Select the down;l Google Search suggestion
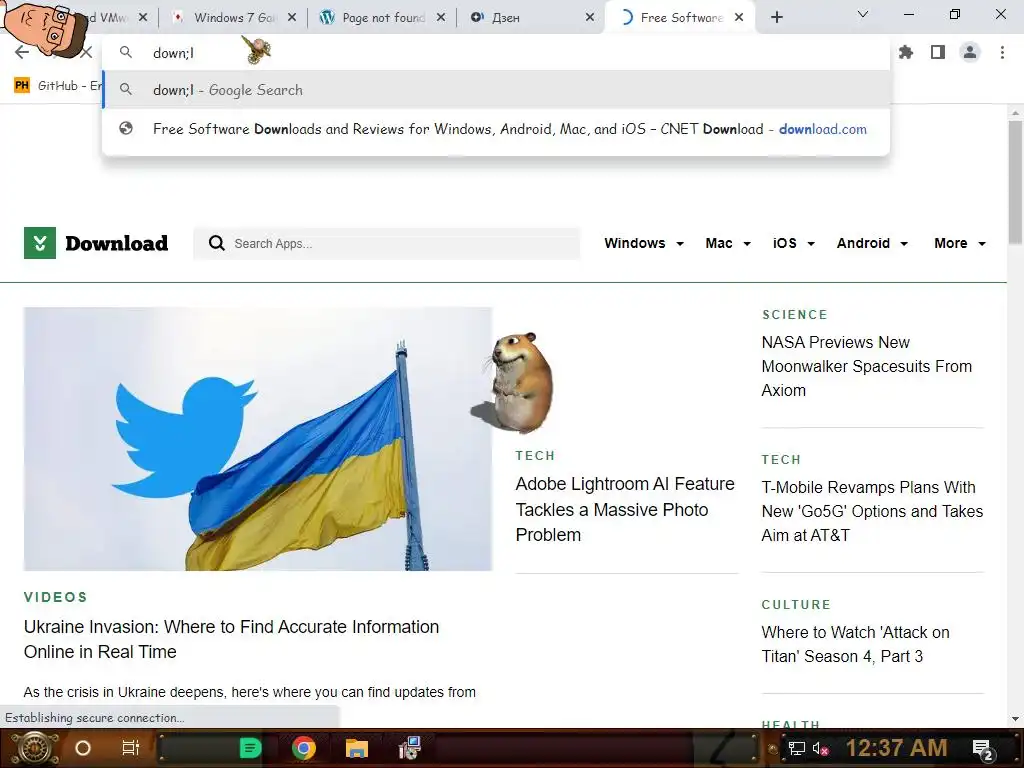This screenshot has width=1024, height=768. pyautogui.click(x=496, y=90)
